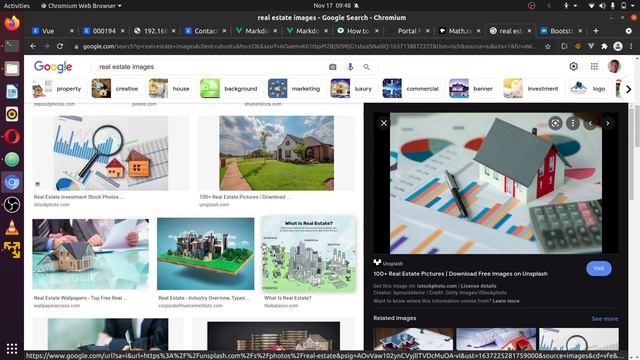Image resolution: width=640 pixels, height=360 pixels.
Task: Show the previous image in the preview
Action: point(590,123)
